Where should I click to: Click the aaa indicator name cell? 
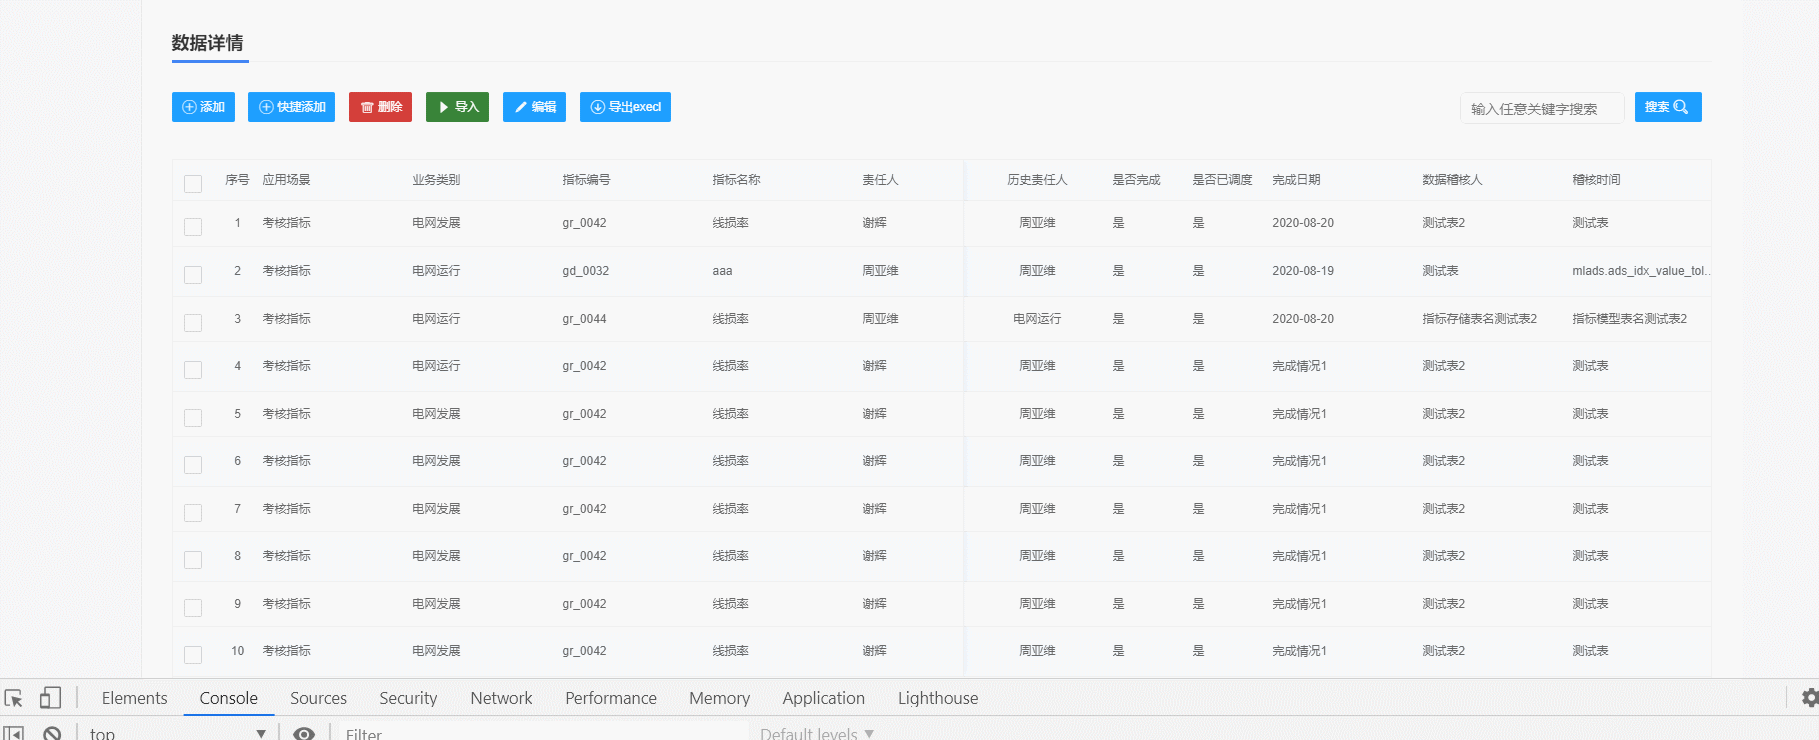tap(722, 271)
